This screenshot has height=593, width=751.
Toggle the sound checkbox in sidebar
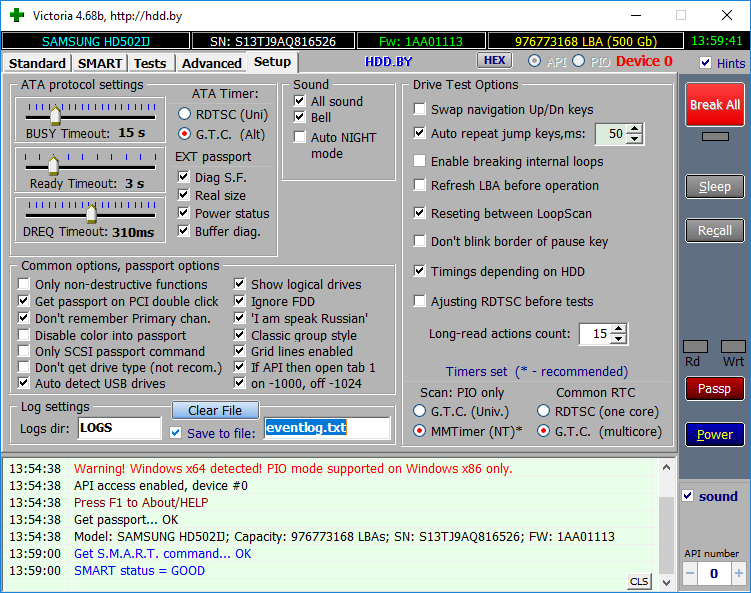click(688, 496)
